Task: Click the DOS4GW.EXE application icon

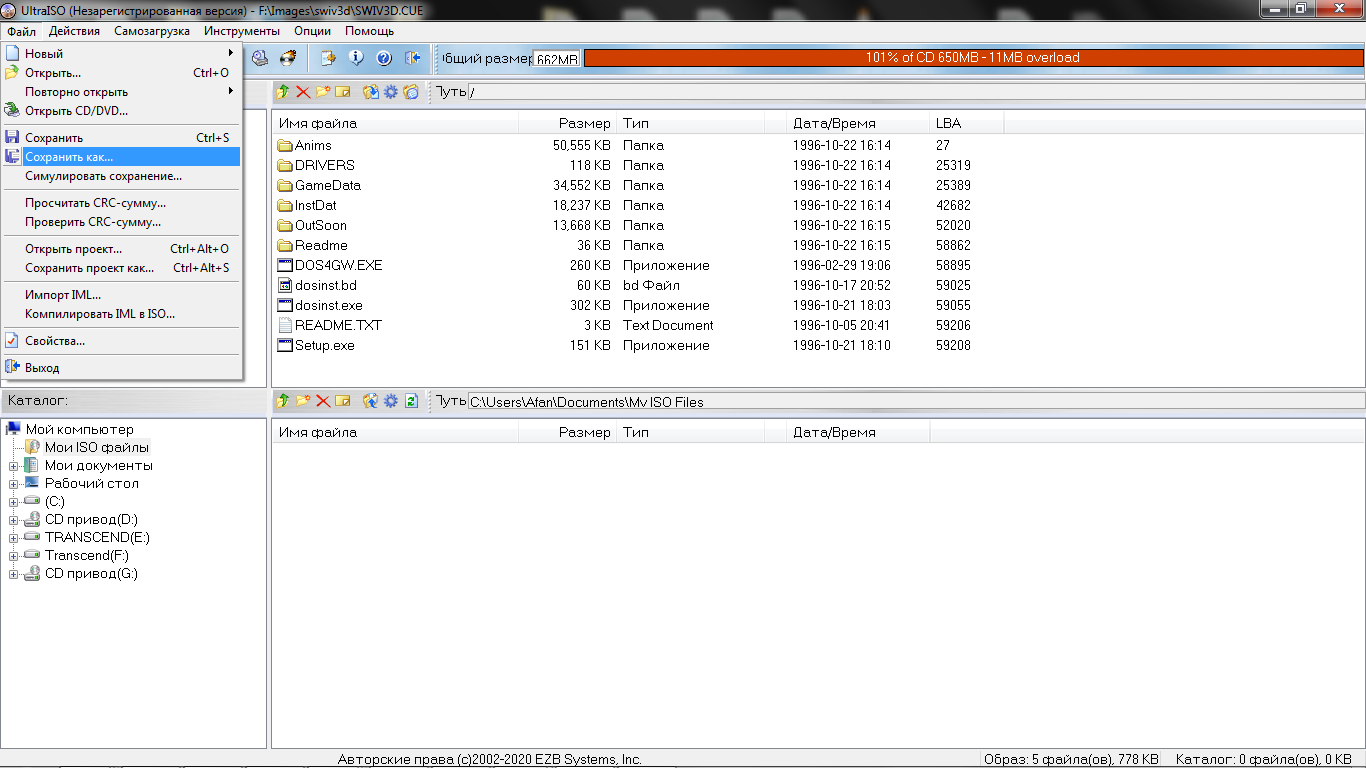Action: coord(285,265)
